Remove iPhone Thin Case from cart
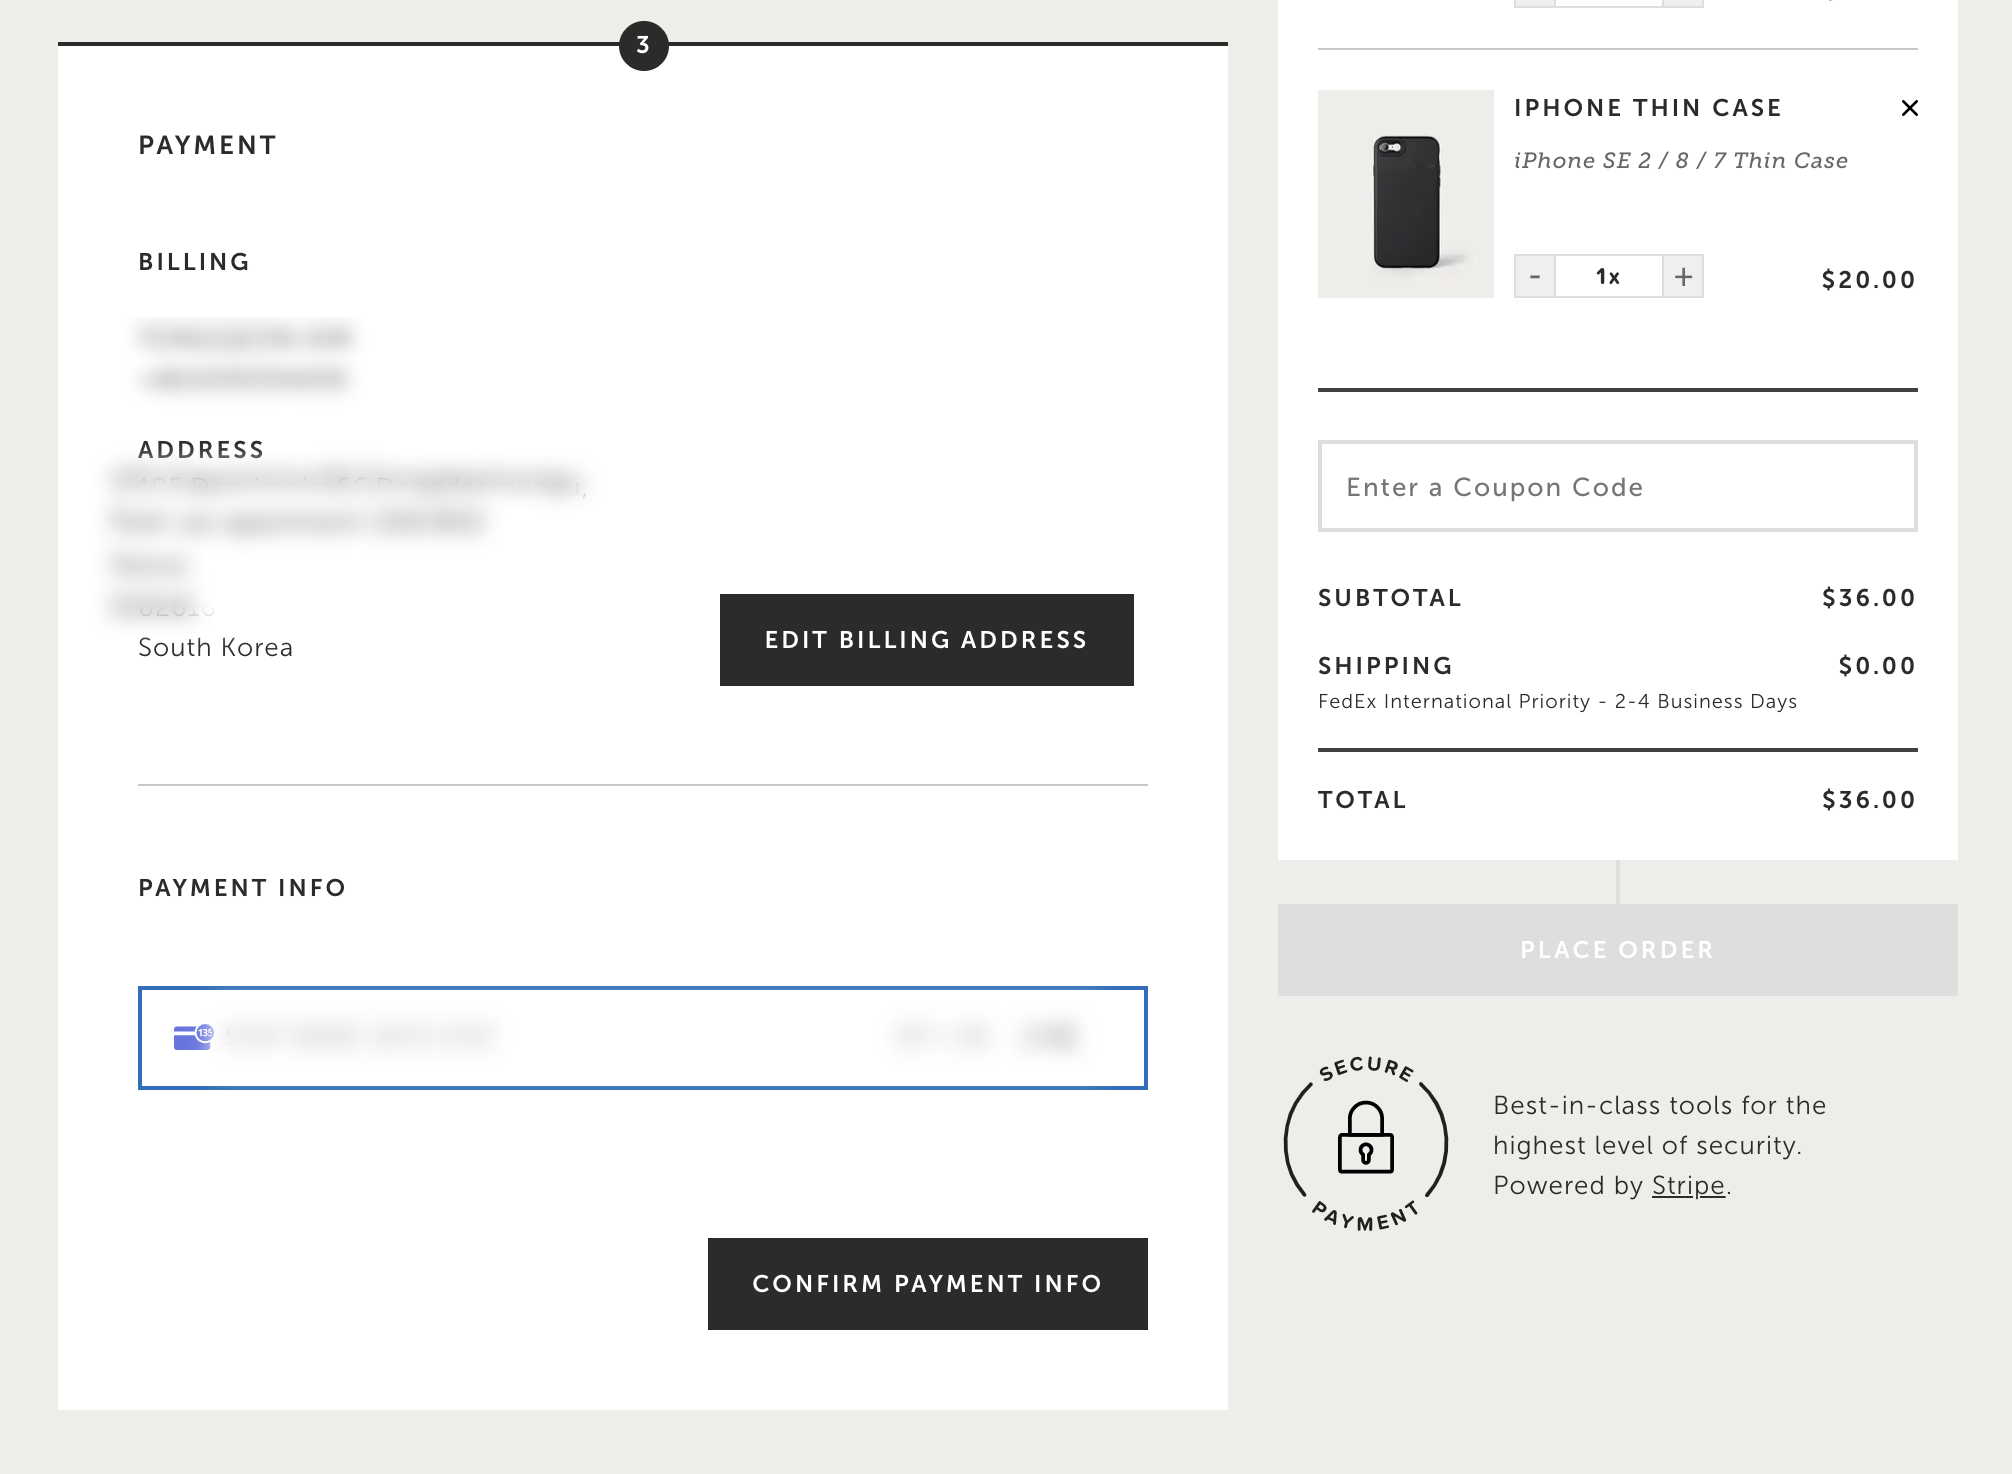This screenshot has width=2012, height=1474. [x=1909, y=108]
